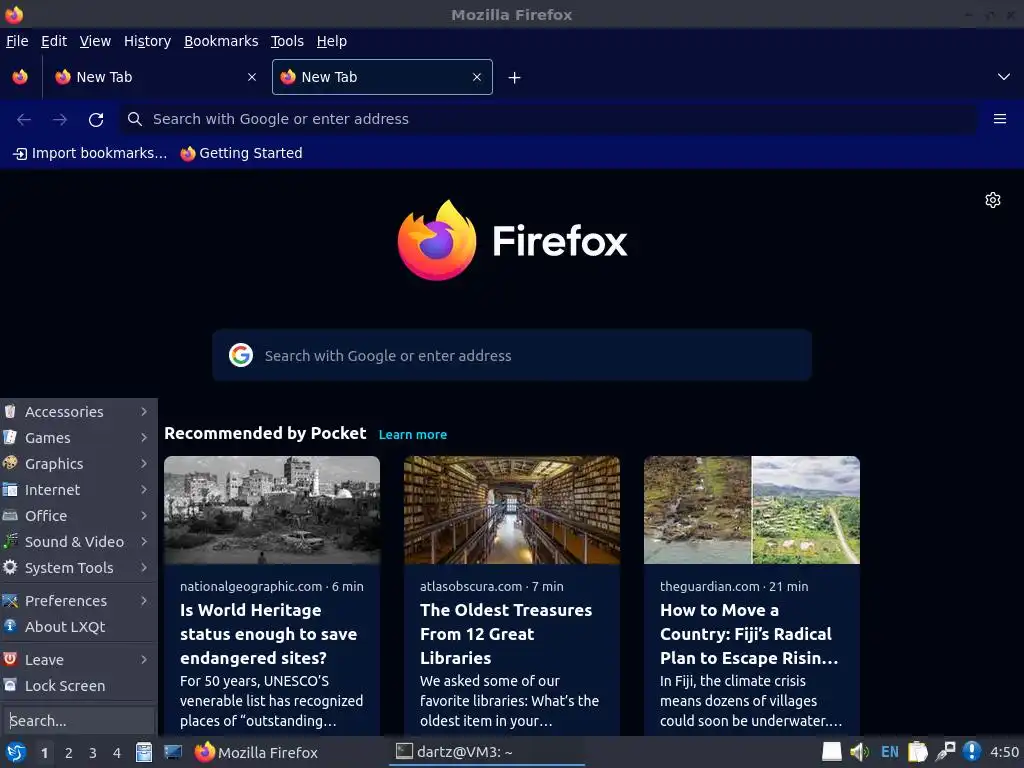This screenshot has width=1024, height=768.
Task: Expand the Preferences submenu
Action: point(78,601)
